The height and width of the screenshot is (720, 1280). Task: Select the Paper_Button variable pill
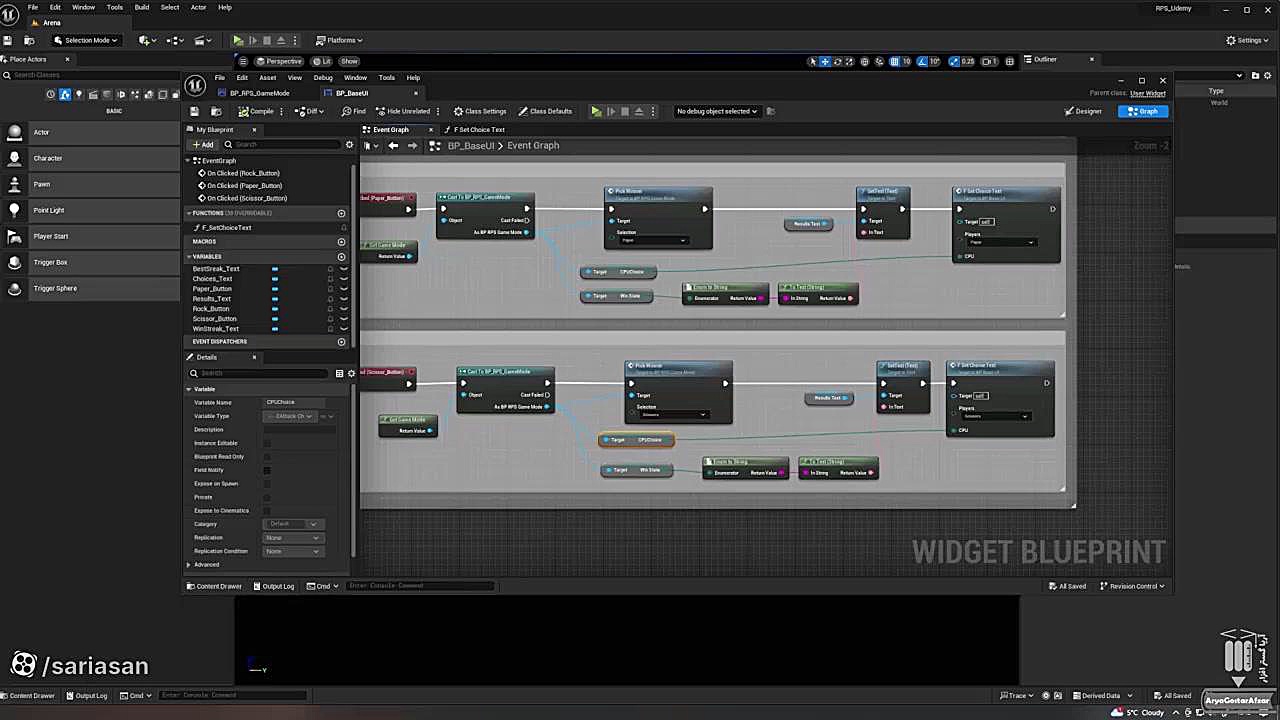click(x=275, y=289)
